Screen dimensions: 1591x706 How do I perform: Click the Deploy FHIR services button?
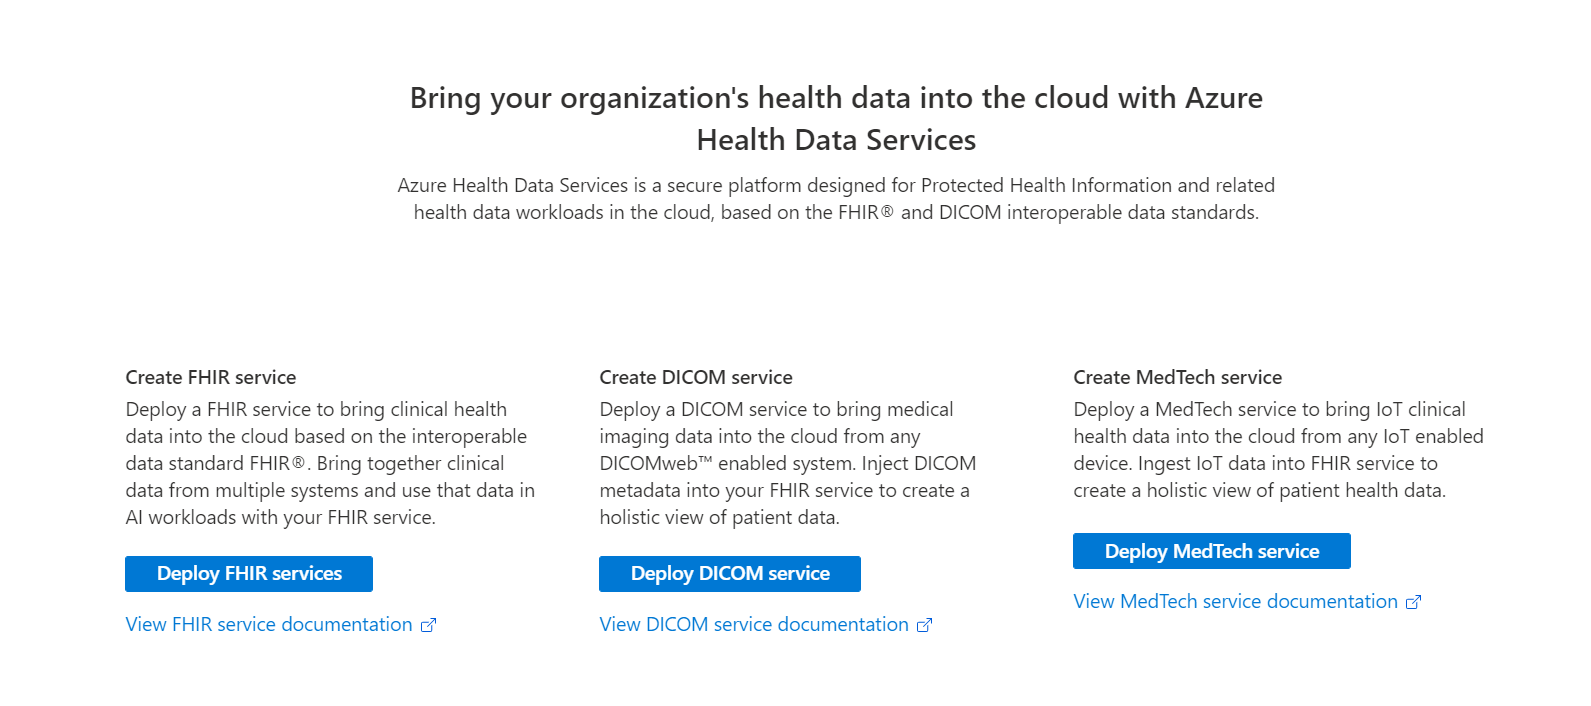coord(248,573)
